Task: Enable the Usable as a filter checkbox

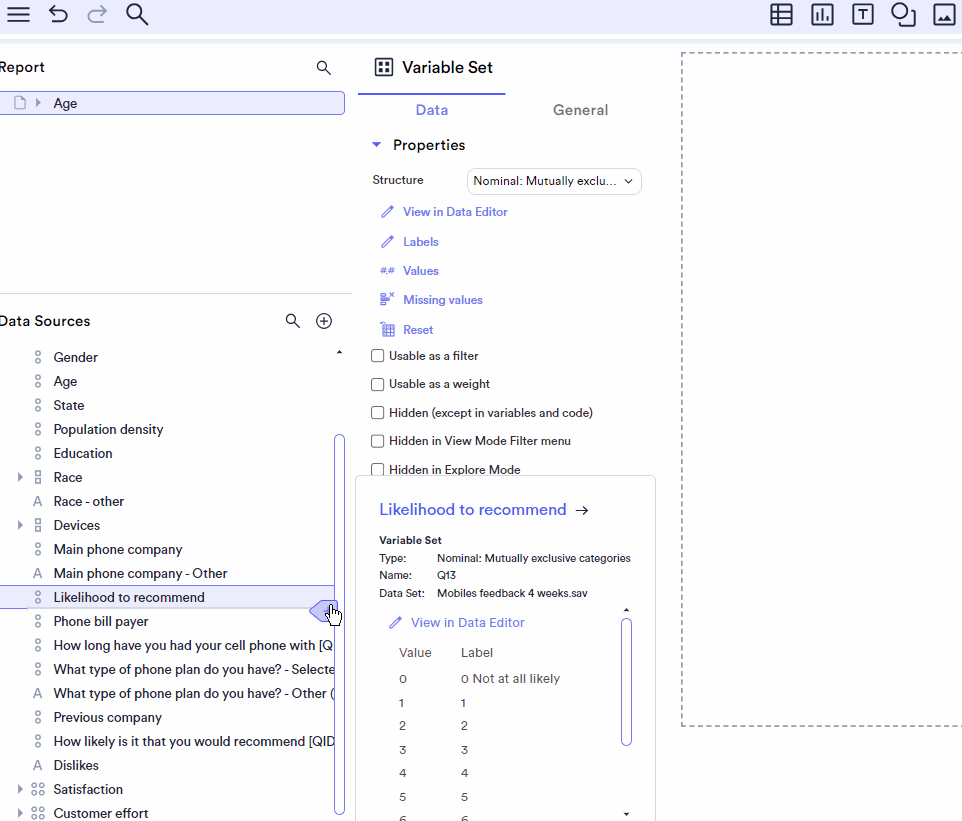Action: pyautogui.click(x=377, y=355)
